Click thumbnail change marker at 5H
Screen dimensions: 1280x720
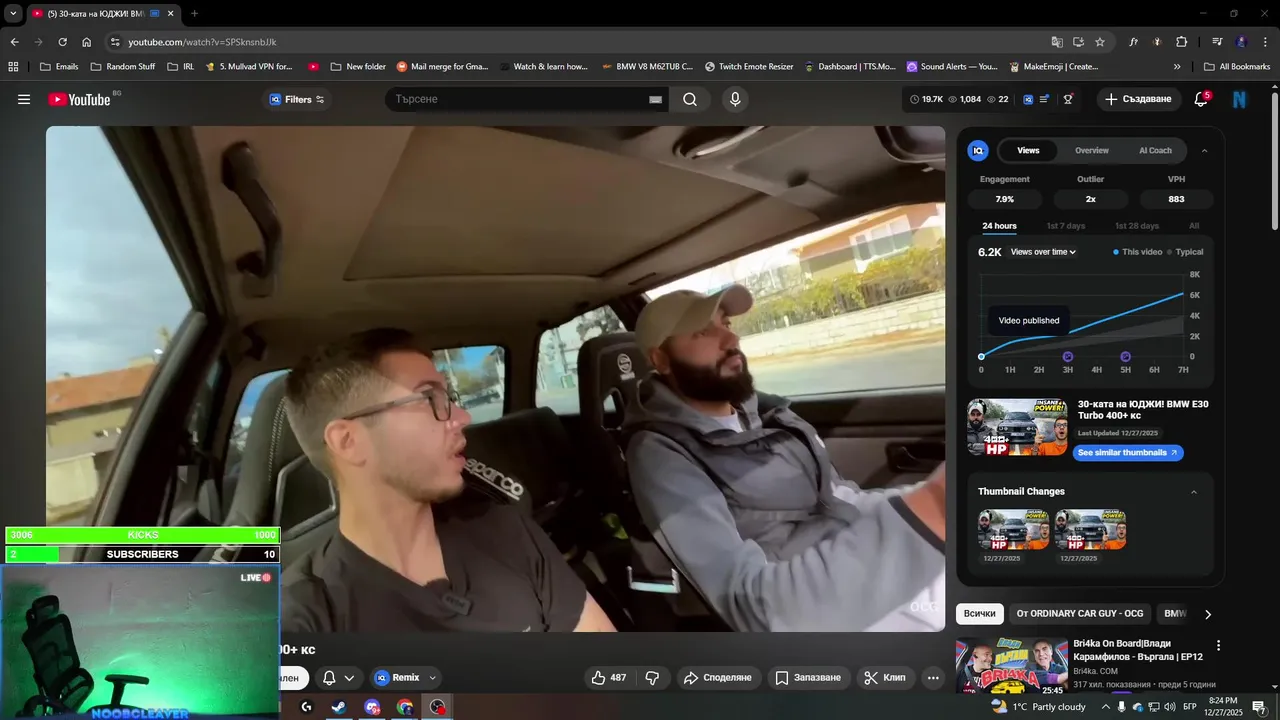pos(1126,357)
